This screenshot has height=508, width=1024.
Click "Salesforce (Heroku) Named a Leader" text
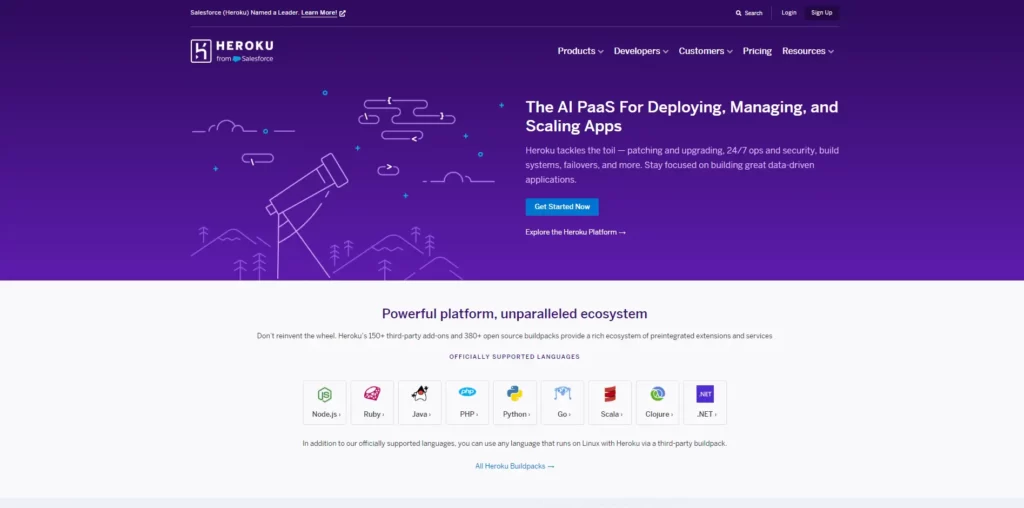pyautogui.click(x=244, y=13)
